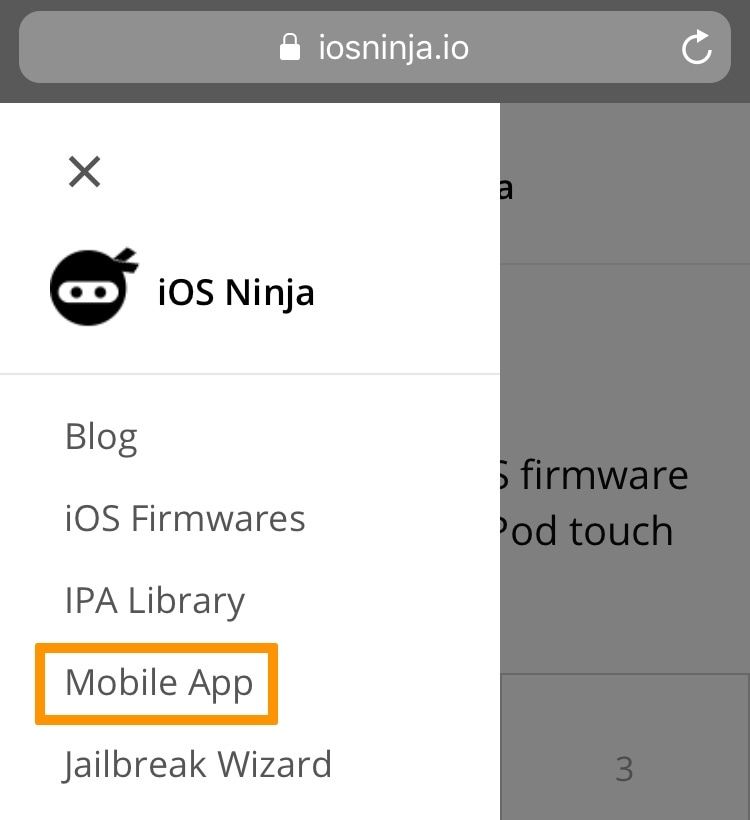The height and width of the screenshot is (820, 750).
Task: Click the divider line below the logo
Action: 250,374
